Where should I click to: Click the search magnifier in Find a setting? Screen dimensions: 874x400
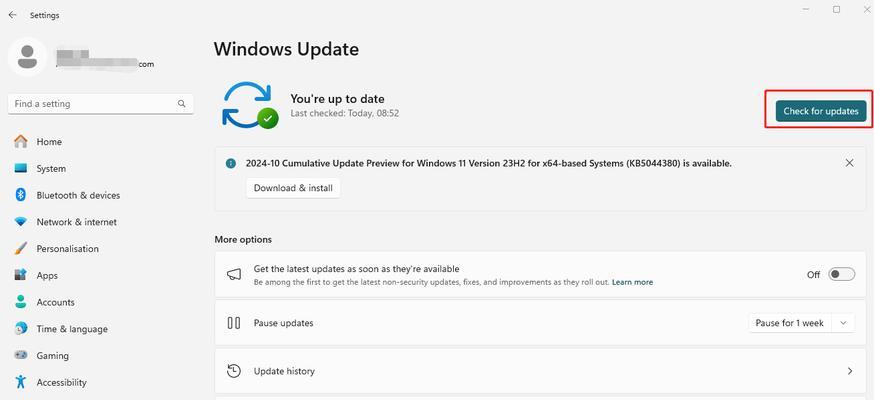(x=182, y=104)
